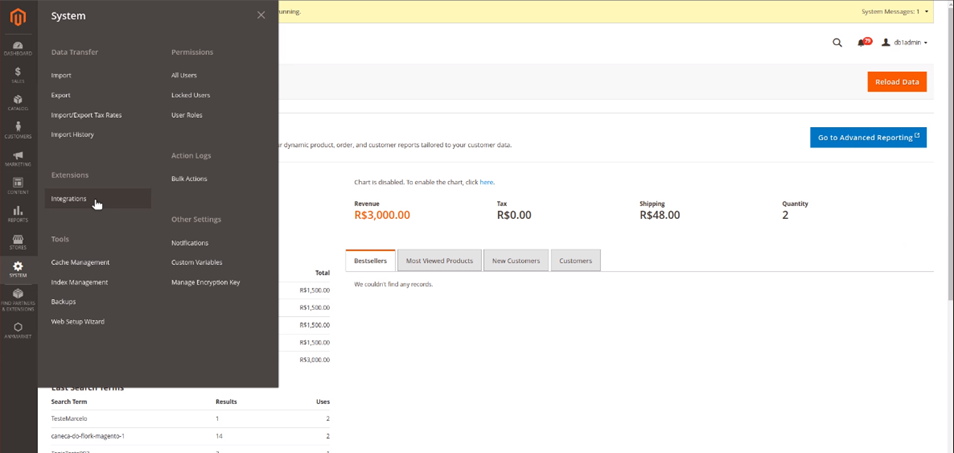Expand the db1admin account dropdown
The width and height of the screenshot is (954, 453).
tap(905, 43)
